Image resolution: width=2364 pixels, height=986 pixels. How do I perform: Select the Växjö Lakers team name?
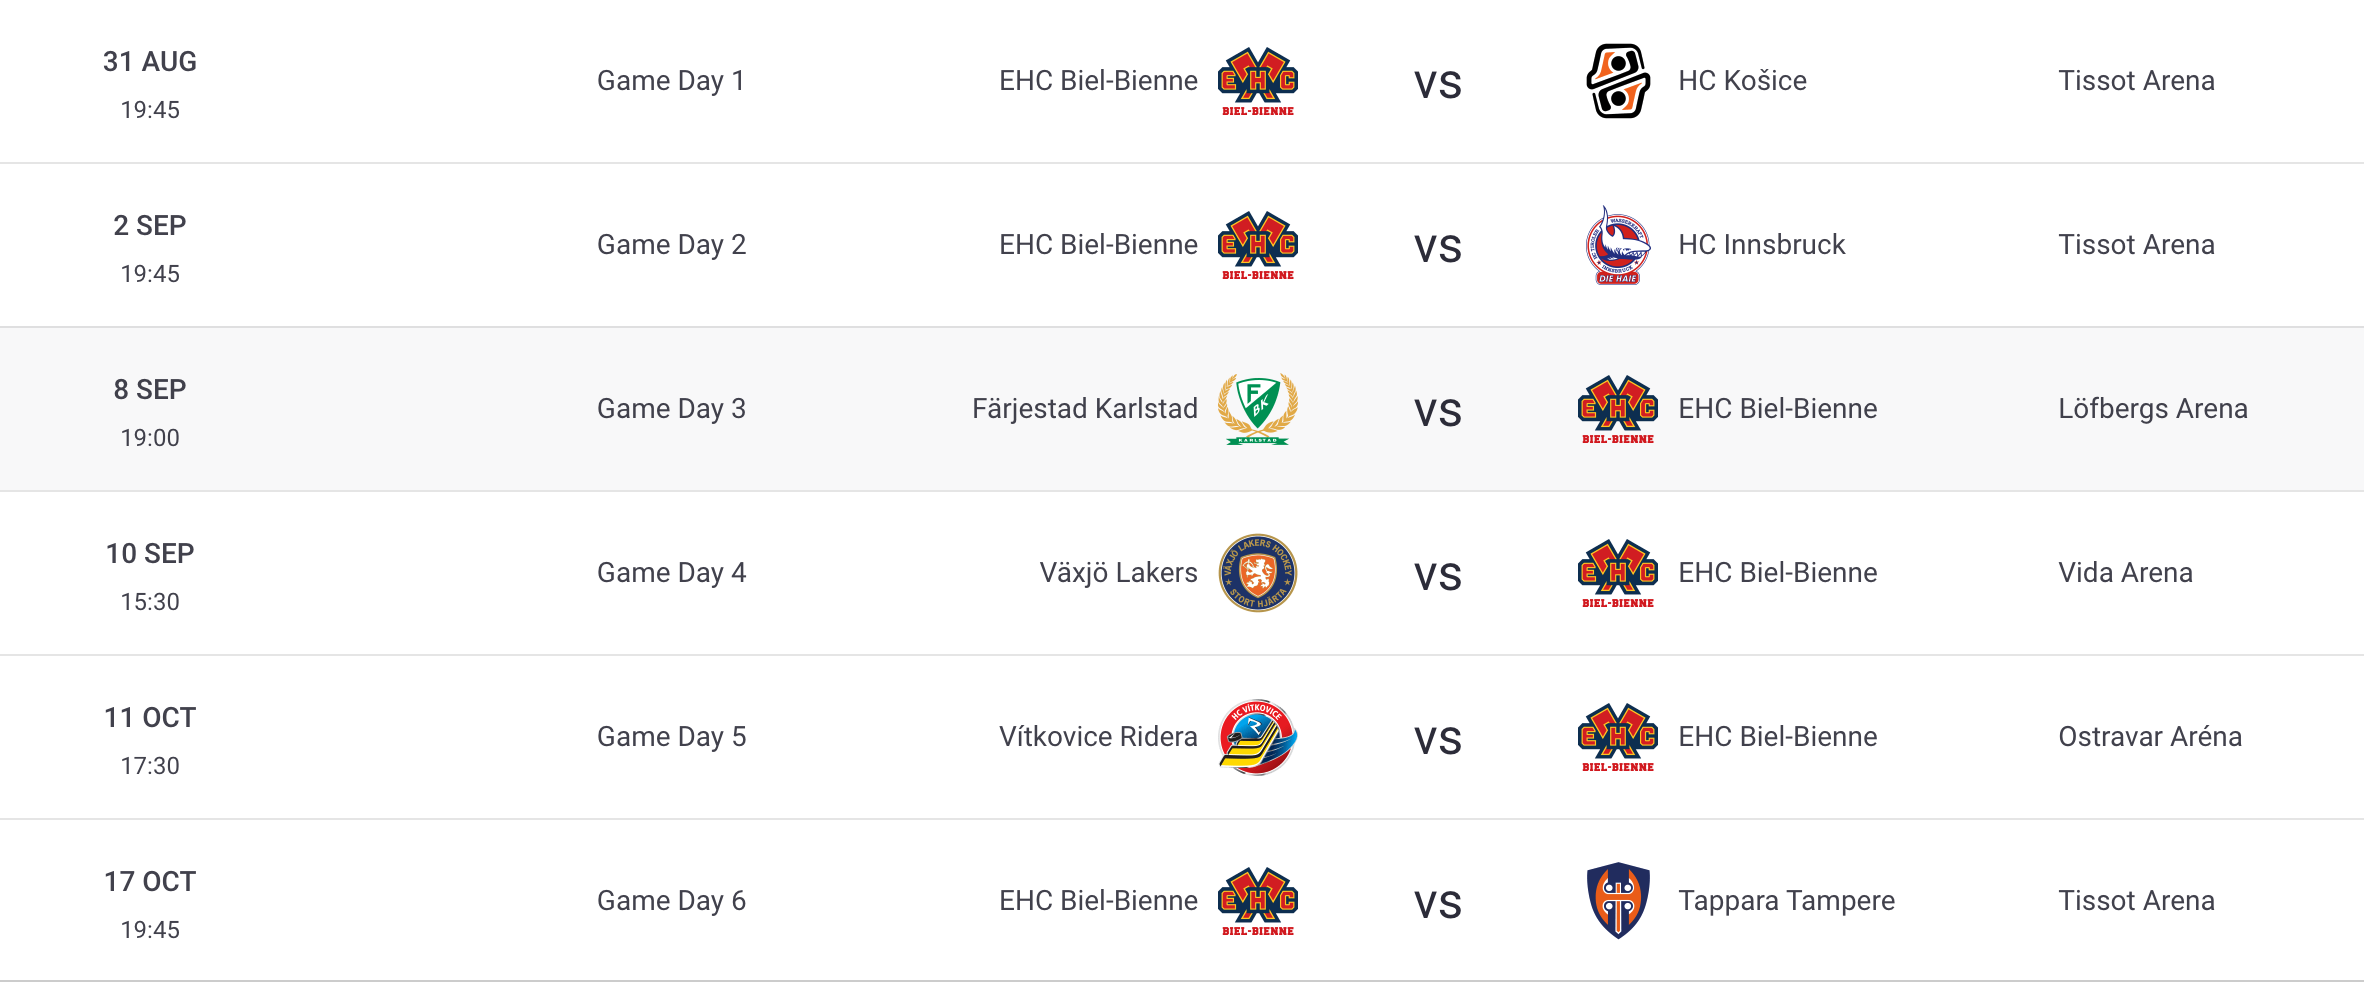coord(1118,573)
